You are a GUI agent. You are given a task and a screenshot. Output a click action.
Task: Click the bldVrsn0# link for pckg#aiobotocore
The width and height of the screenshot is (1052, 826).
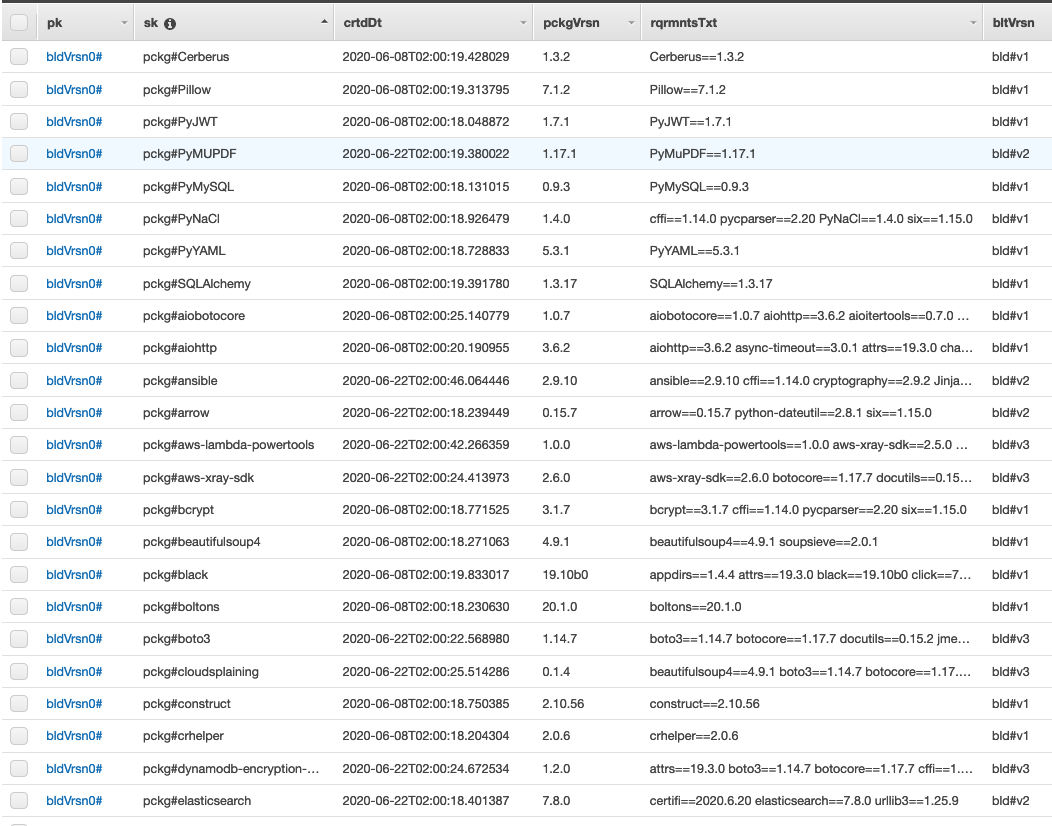coord(74,315)
